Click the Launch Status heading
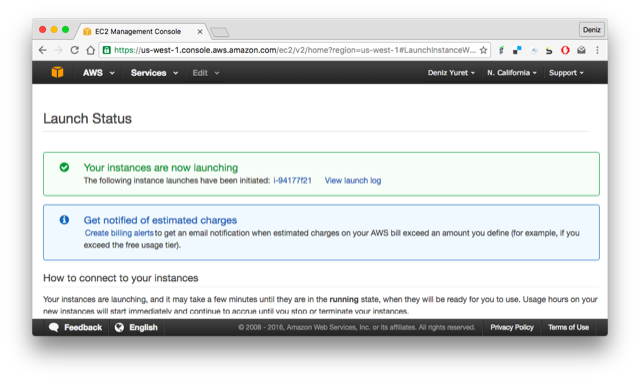Image resolution: width=640 pixels, height=382 pixels. pyautogui.click(x=87, y=118)
